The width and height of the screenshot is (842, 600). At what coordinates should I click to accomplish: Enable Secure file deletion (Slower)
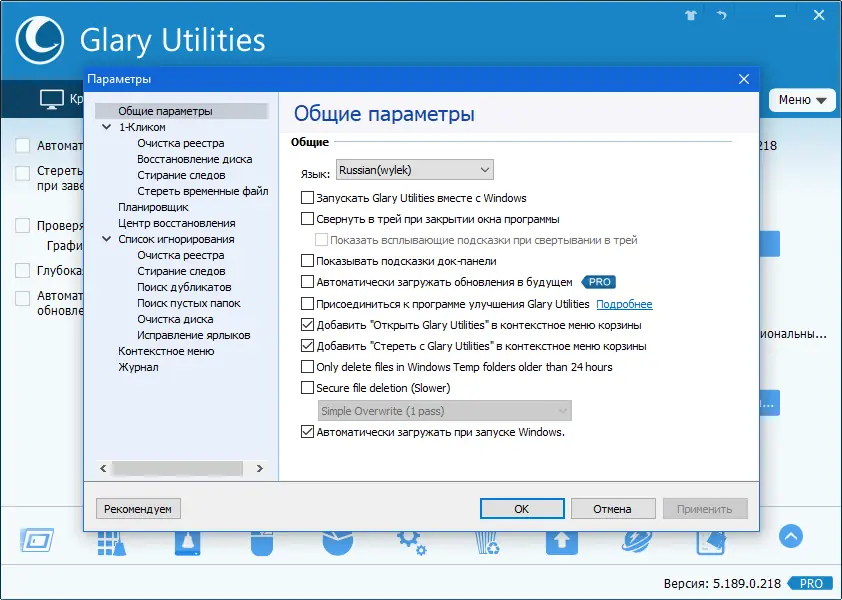coord(307,388)
